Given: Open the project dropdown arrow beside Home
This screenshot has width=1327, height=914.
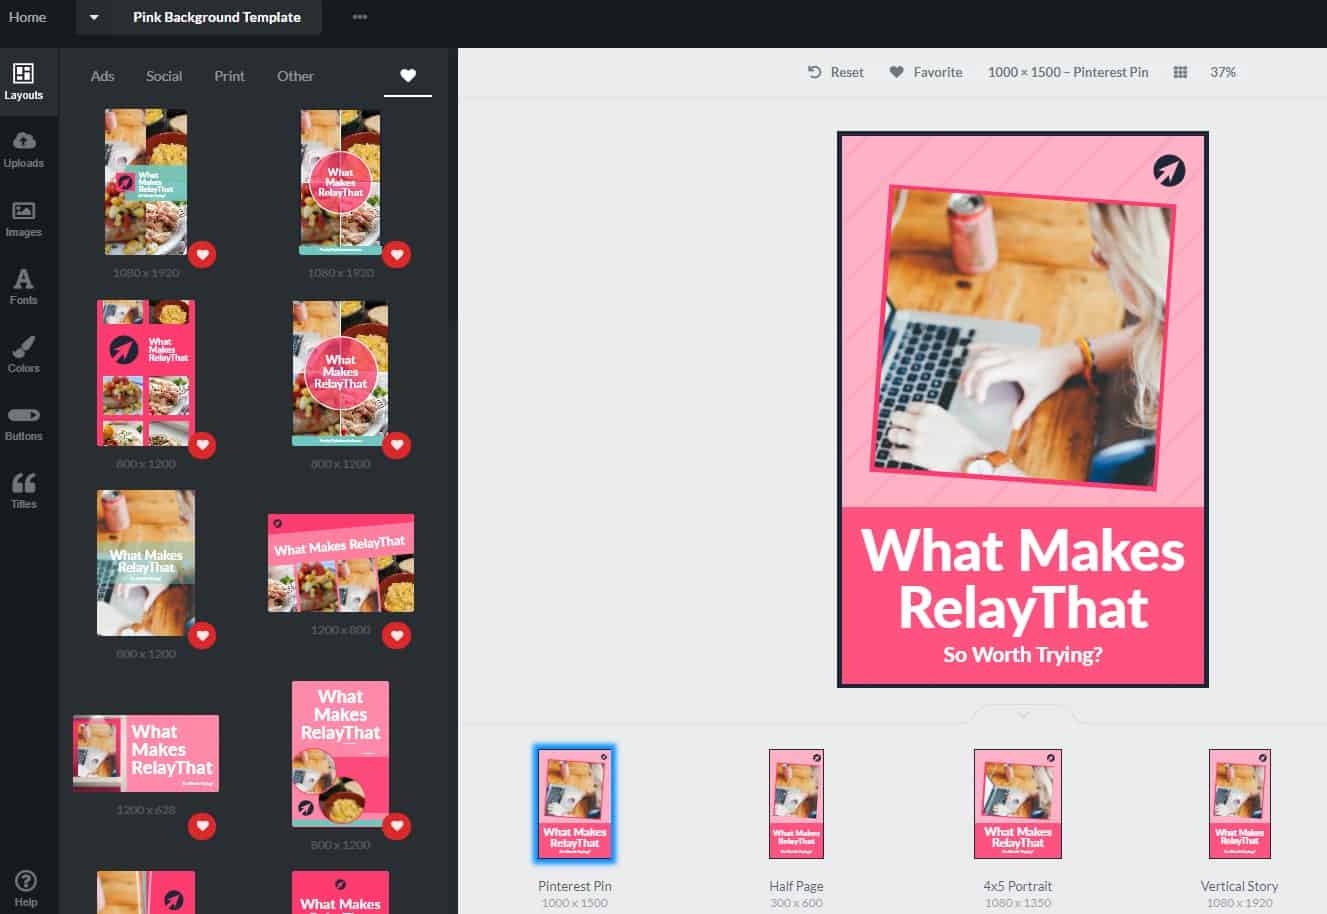Looking at the screenshot, I should click(x=94, y=17).
